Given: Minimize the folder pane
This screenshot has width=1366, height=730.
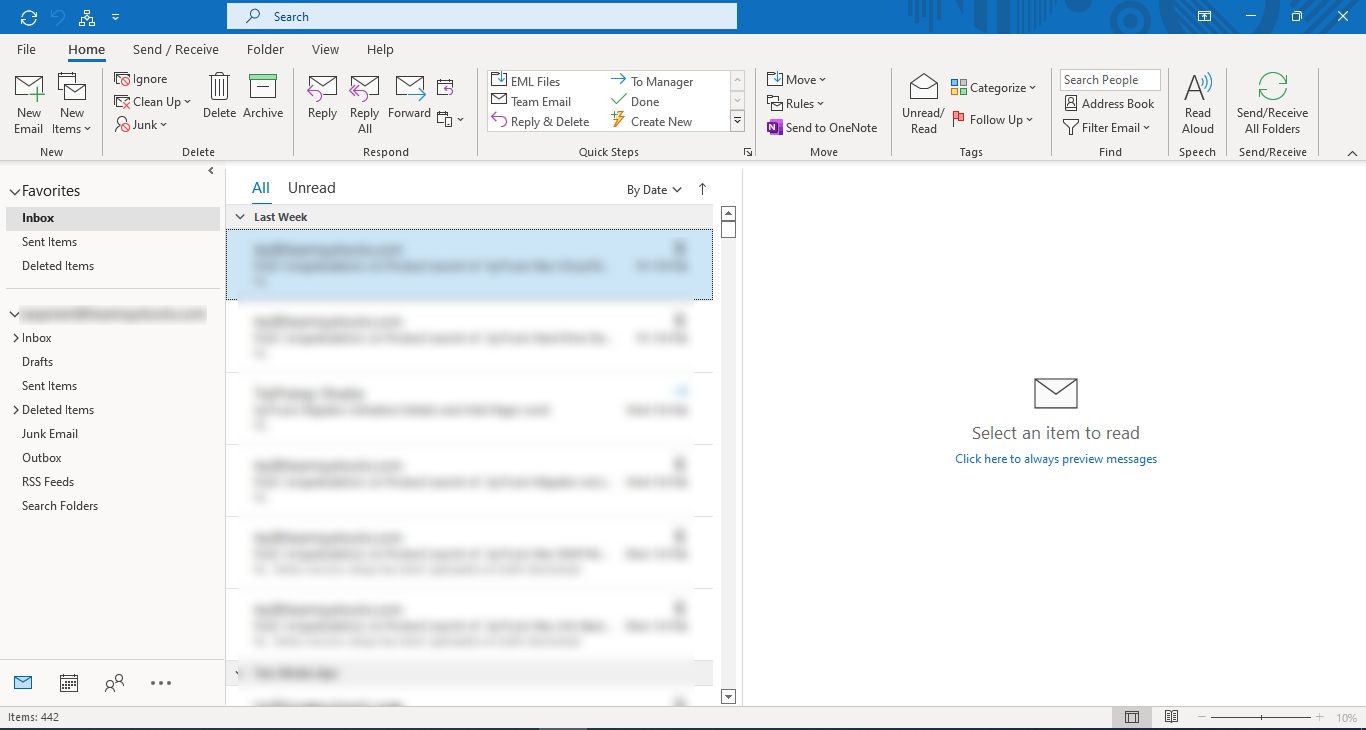Looking at the screenshot, I should (x=210, y=171).
